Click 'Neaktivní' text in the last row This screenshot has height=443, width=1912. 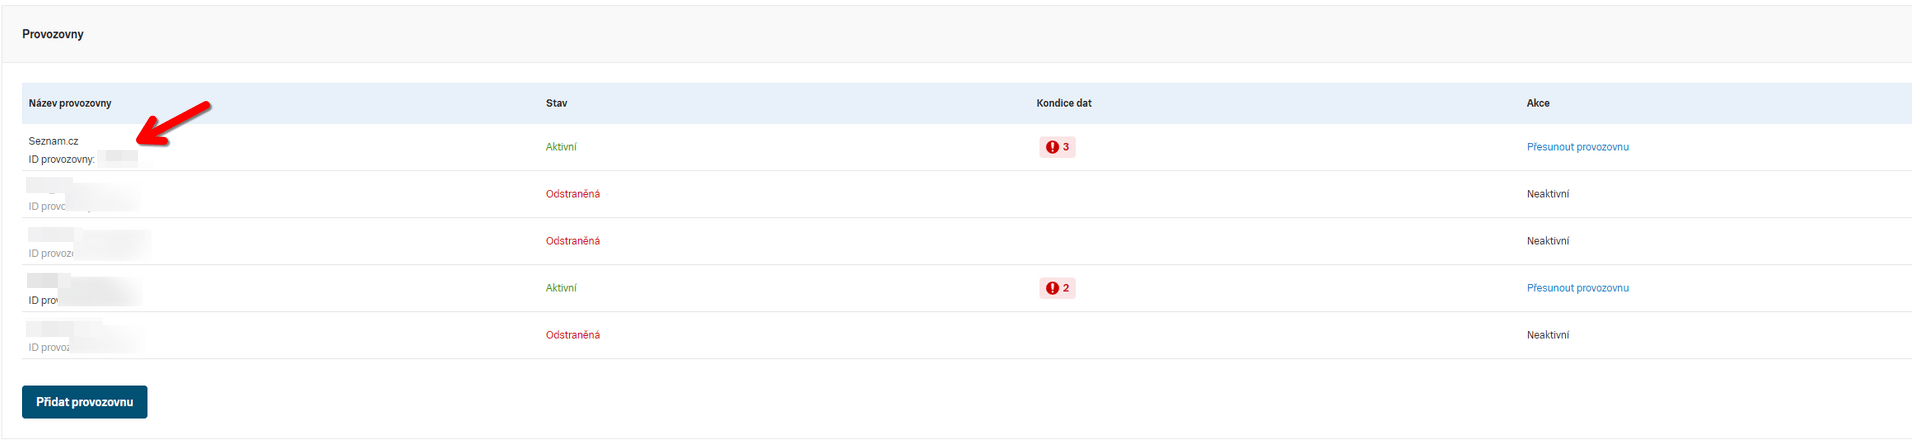pos(1547,335)
